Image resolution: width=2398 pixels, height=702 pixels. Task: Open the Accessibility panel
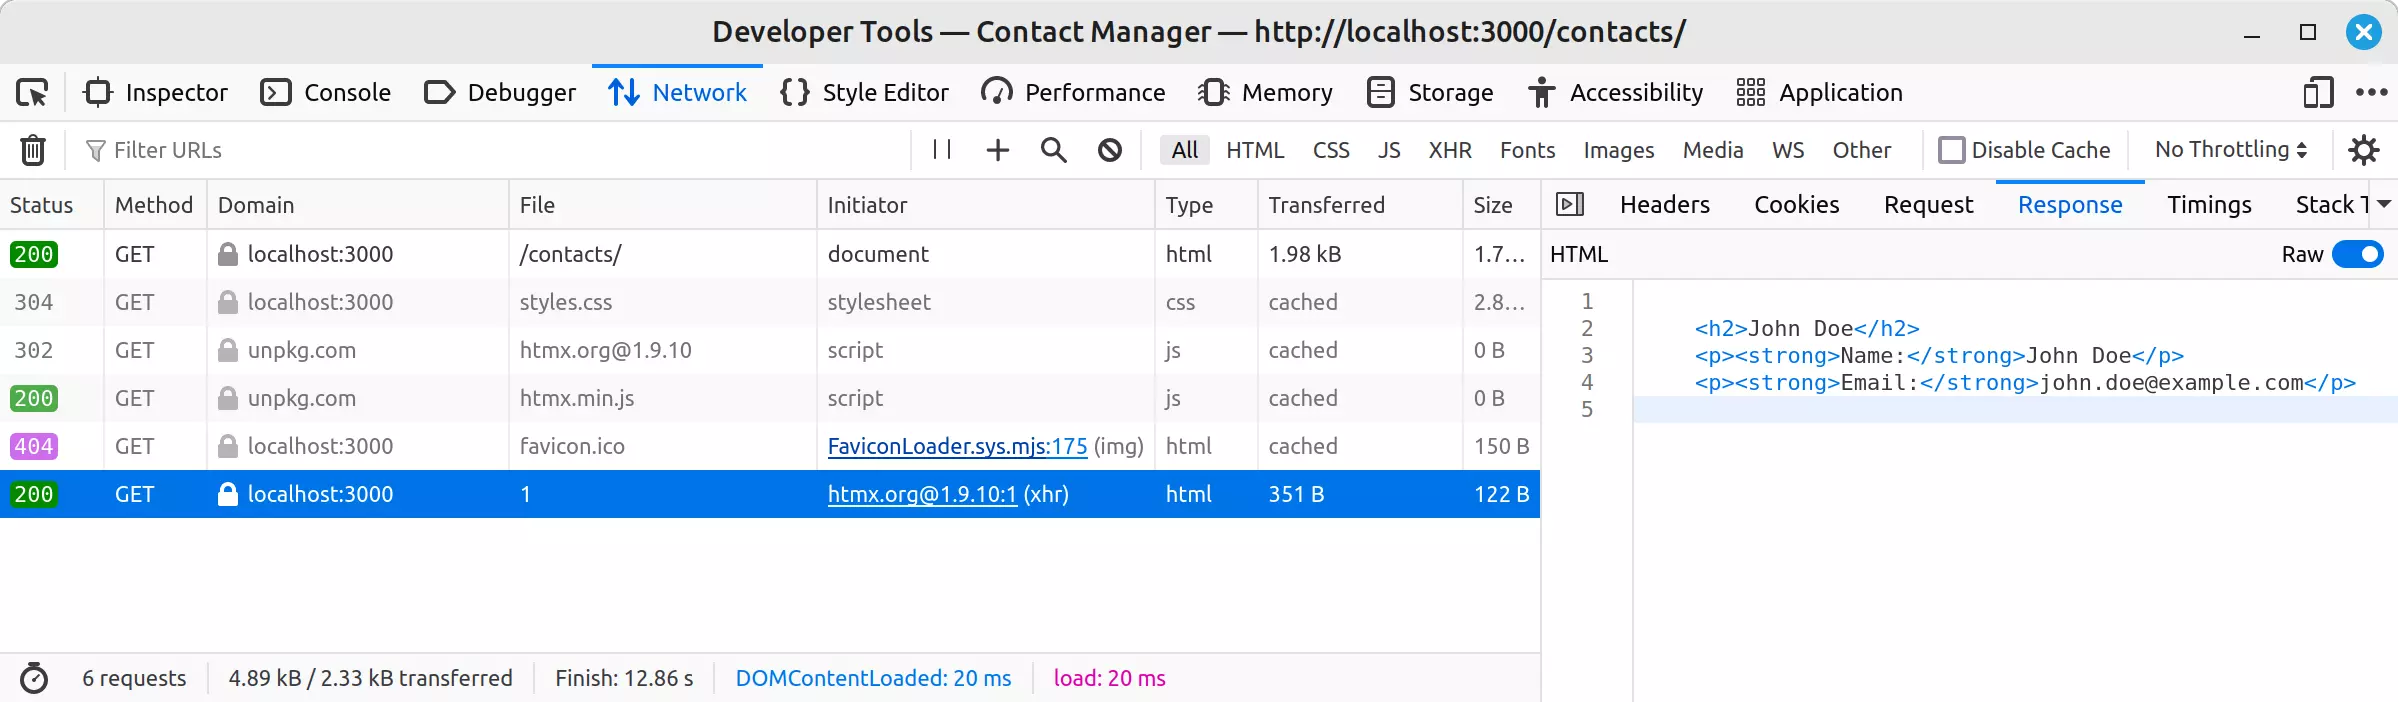(x=1615, y=93)
